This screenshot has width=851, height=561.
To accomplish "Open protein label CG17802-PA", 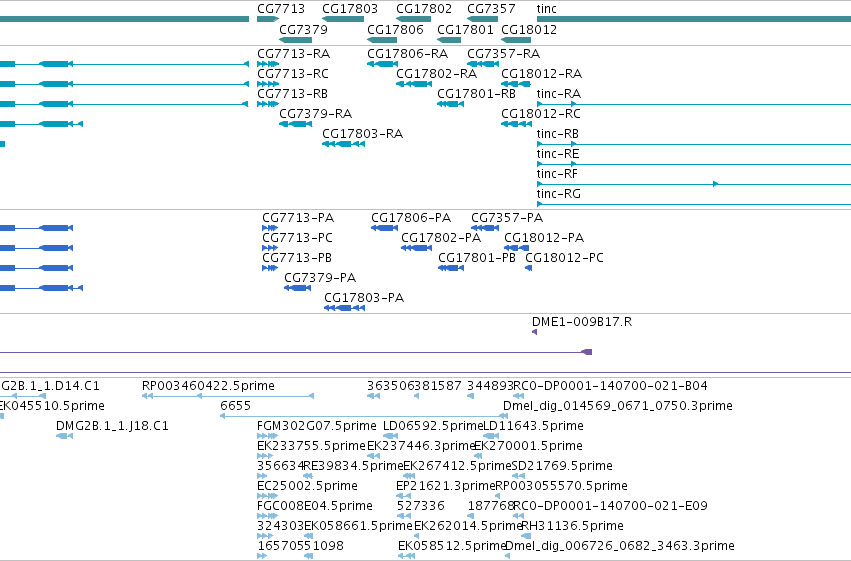I will [441, 238].
